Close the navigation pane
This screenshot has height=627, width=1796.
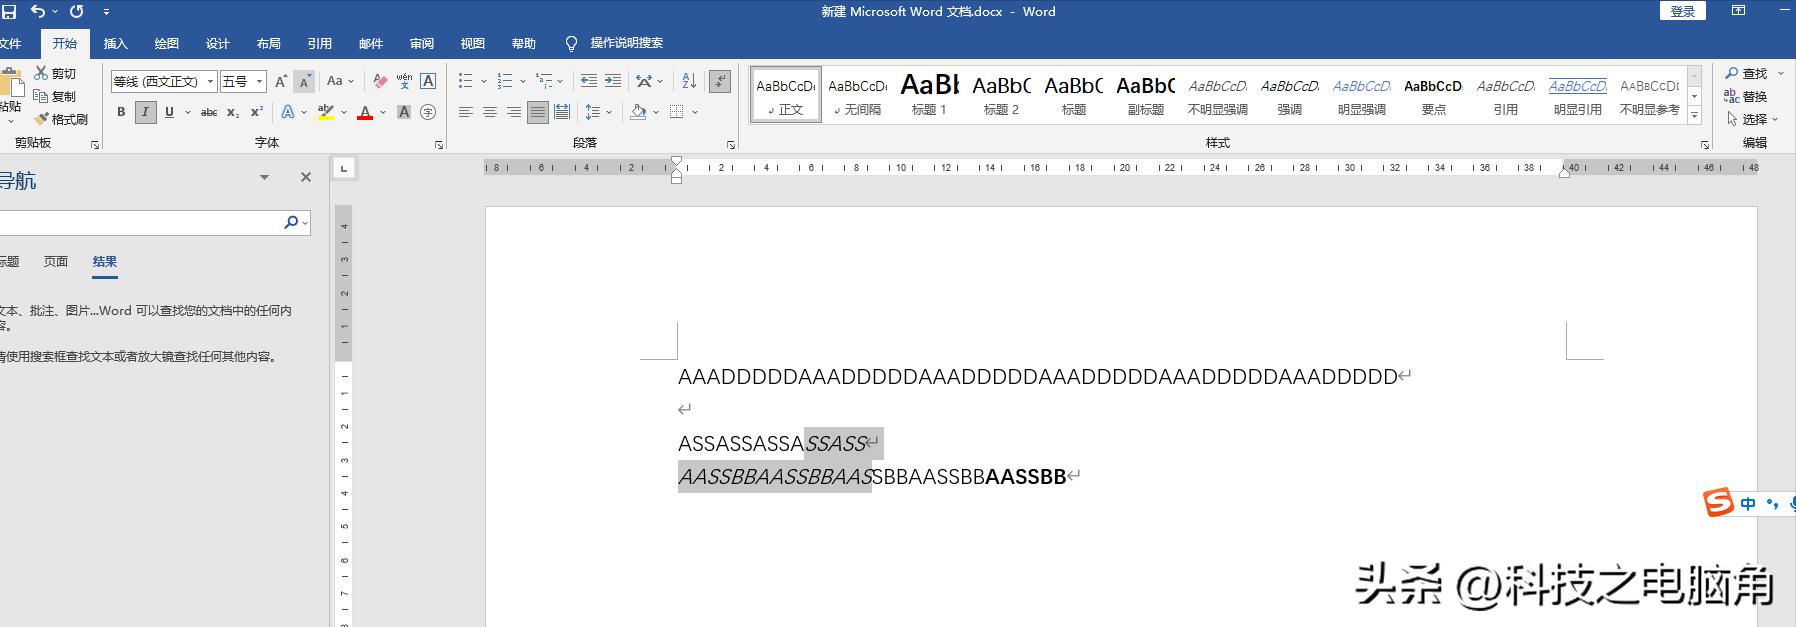click(x=306, y=177)
